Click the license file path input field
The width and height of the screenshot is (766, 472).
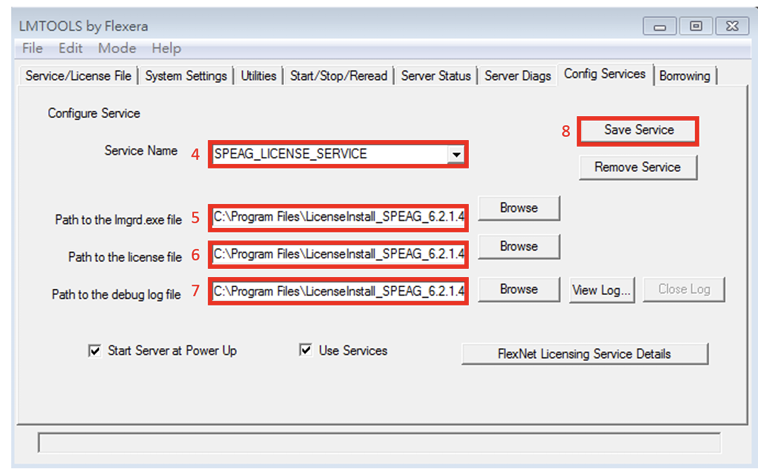339,254
